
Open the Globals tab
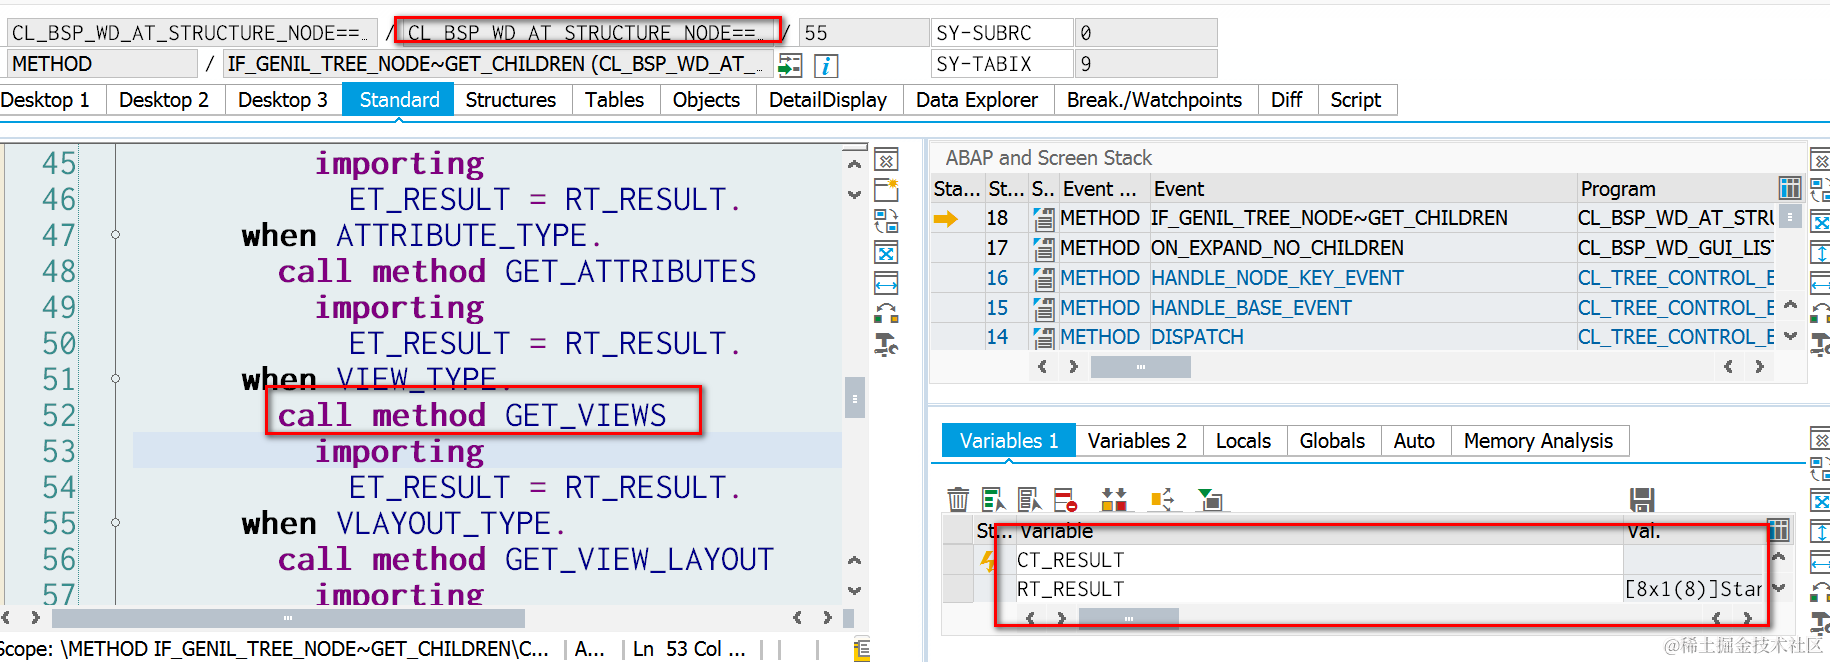pyautogui.click(x=1332, y=441)
